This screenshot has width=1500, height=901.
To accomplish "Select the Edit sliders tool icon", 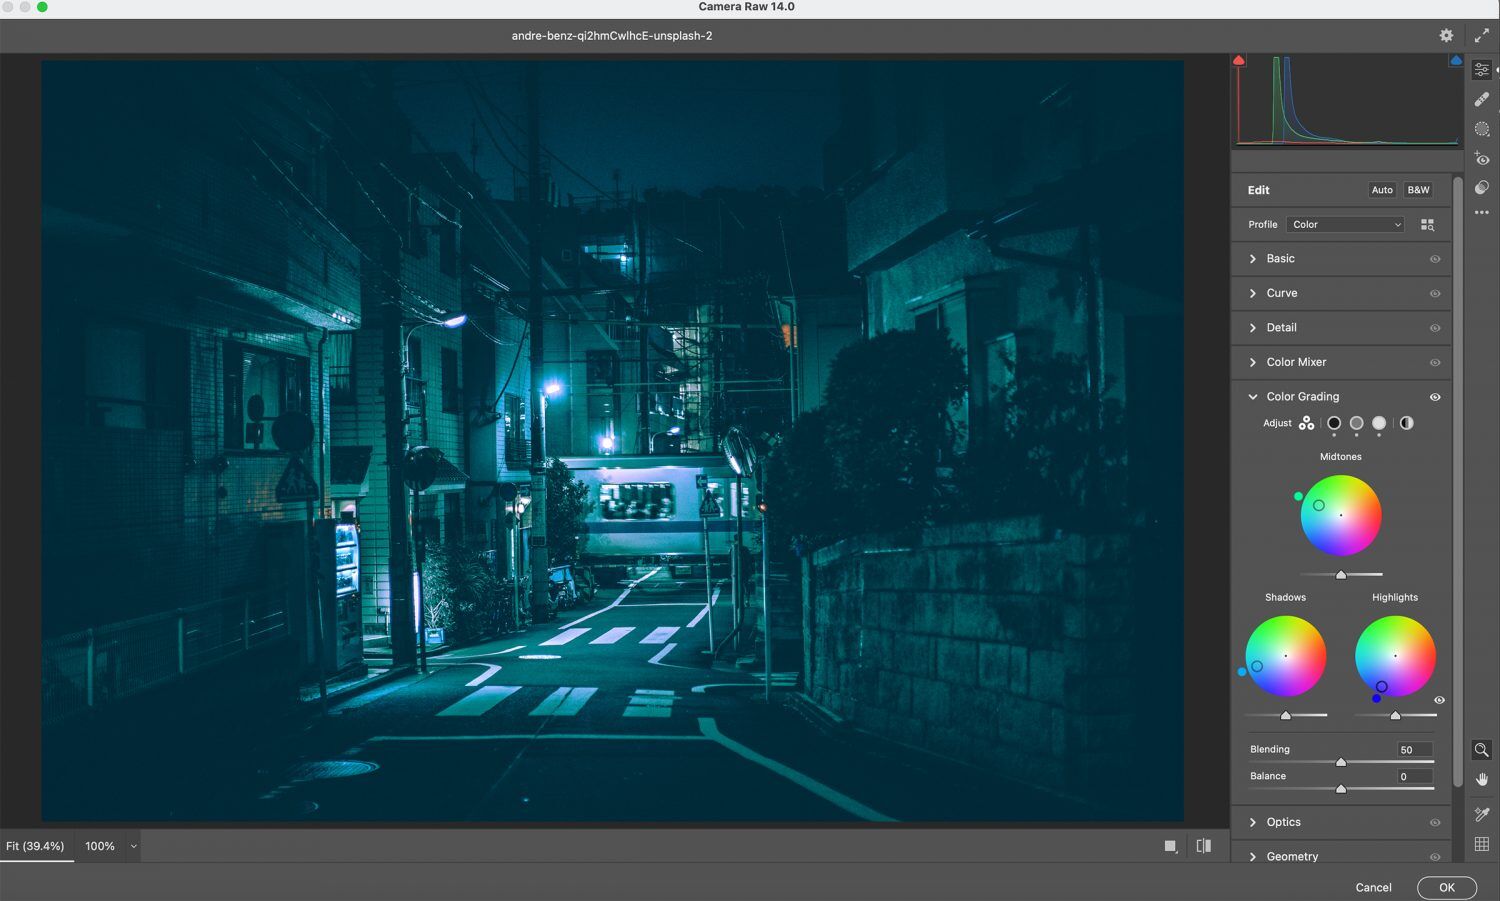I will [1482, 69].
